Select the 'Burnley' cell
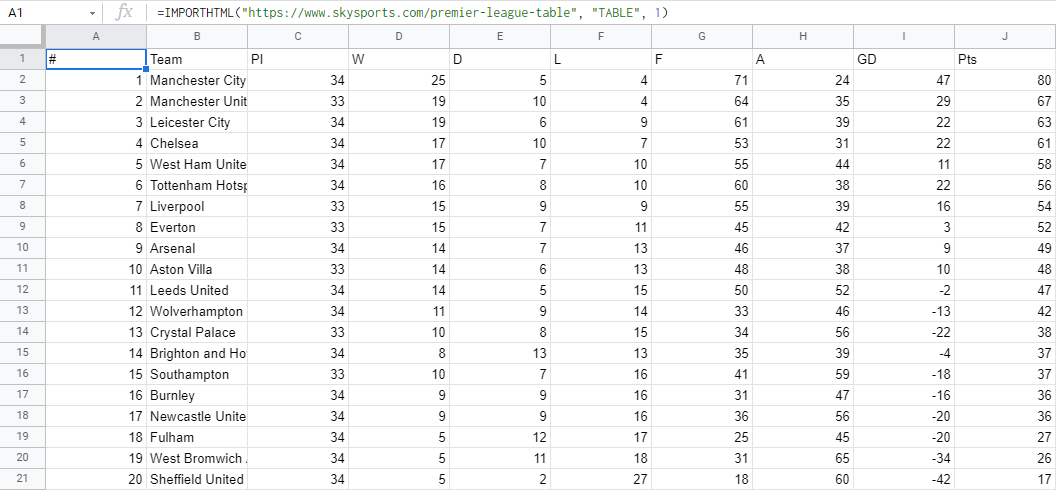The width and height of the screenshot is (1056, 490). (x=197, y=395)
